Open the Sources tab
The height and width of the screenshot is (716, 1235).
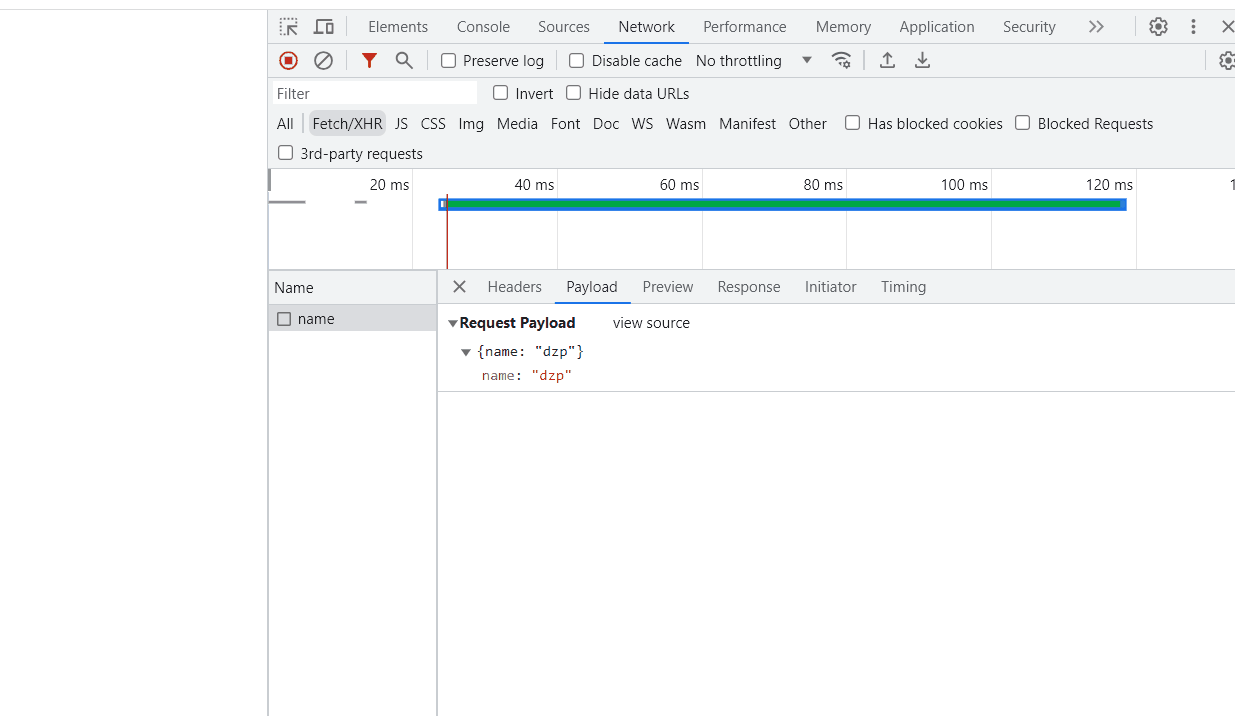click(x=564, y=27)
